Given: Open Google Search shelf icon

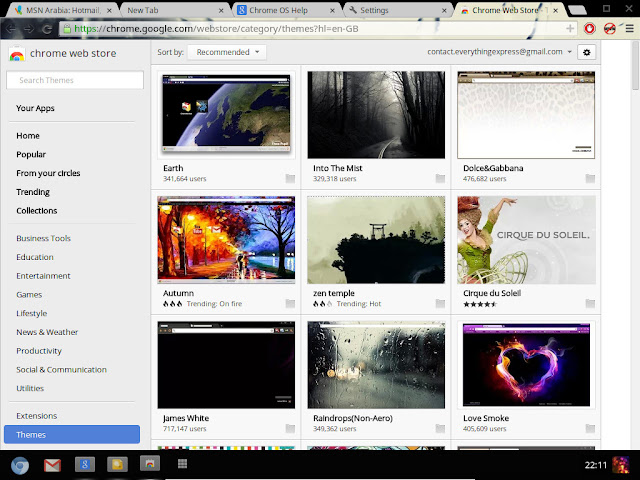Looking at the screenshot, I should tap(85, 464).
